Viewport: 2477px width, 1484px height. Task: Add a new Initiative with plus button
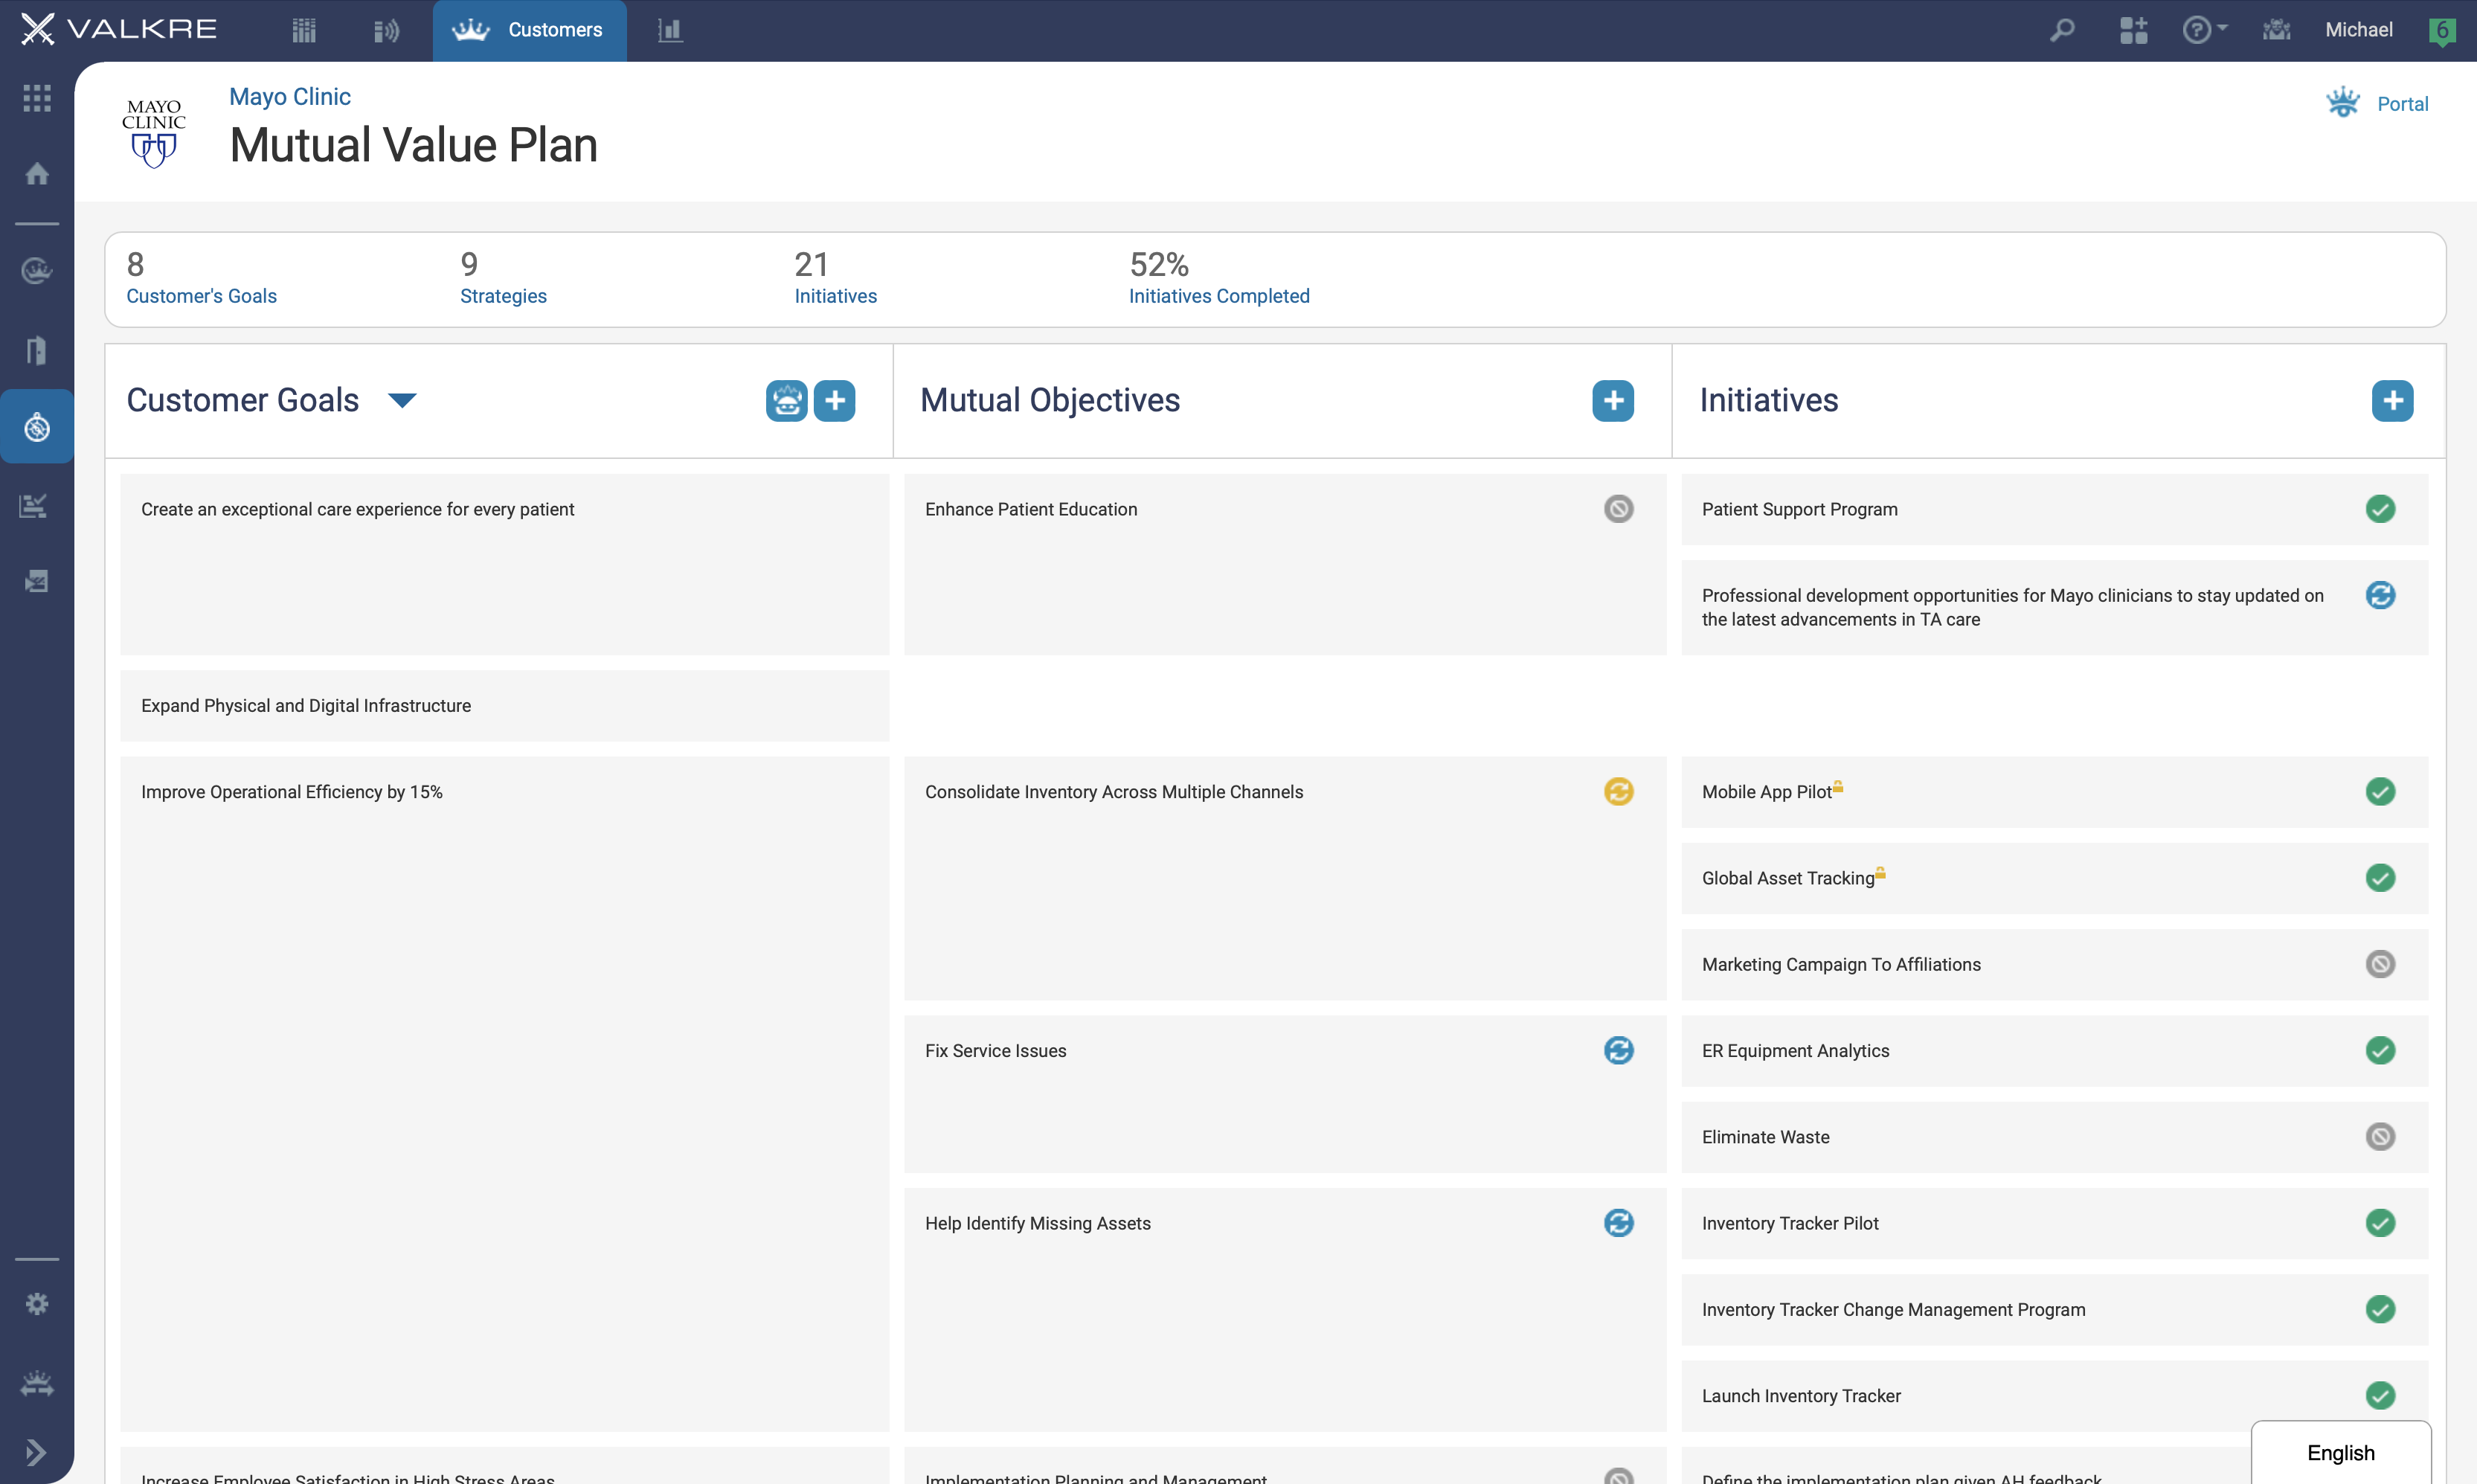tap(2392, 401)
